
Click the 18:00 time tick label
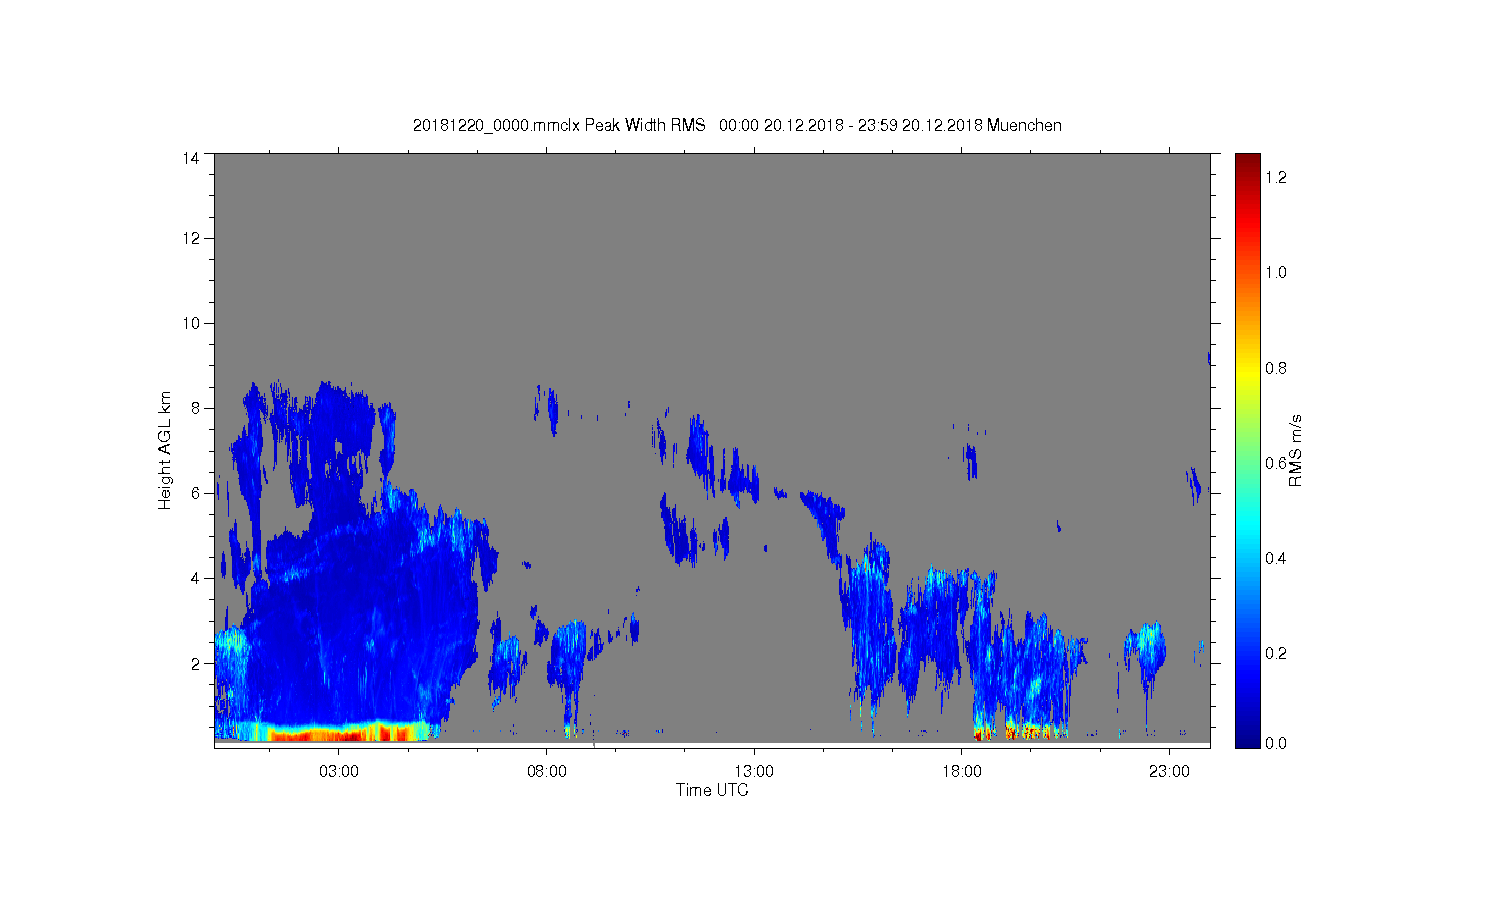point(962,772)
